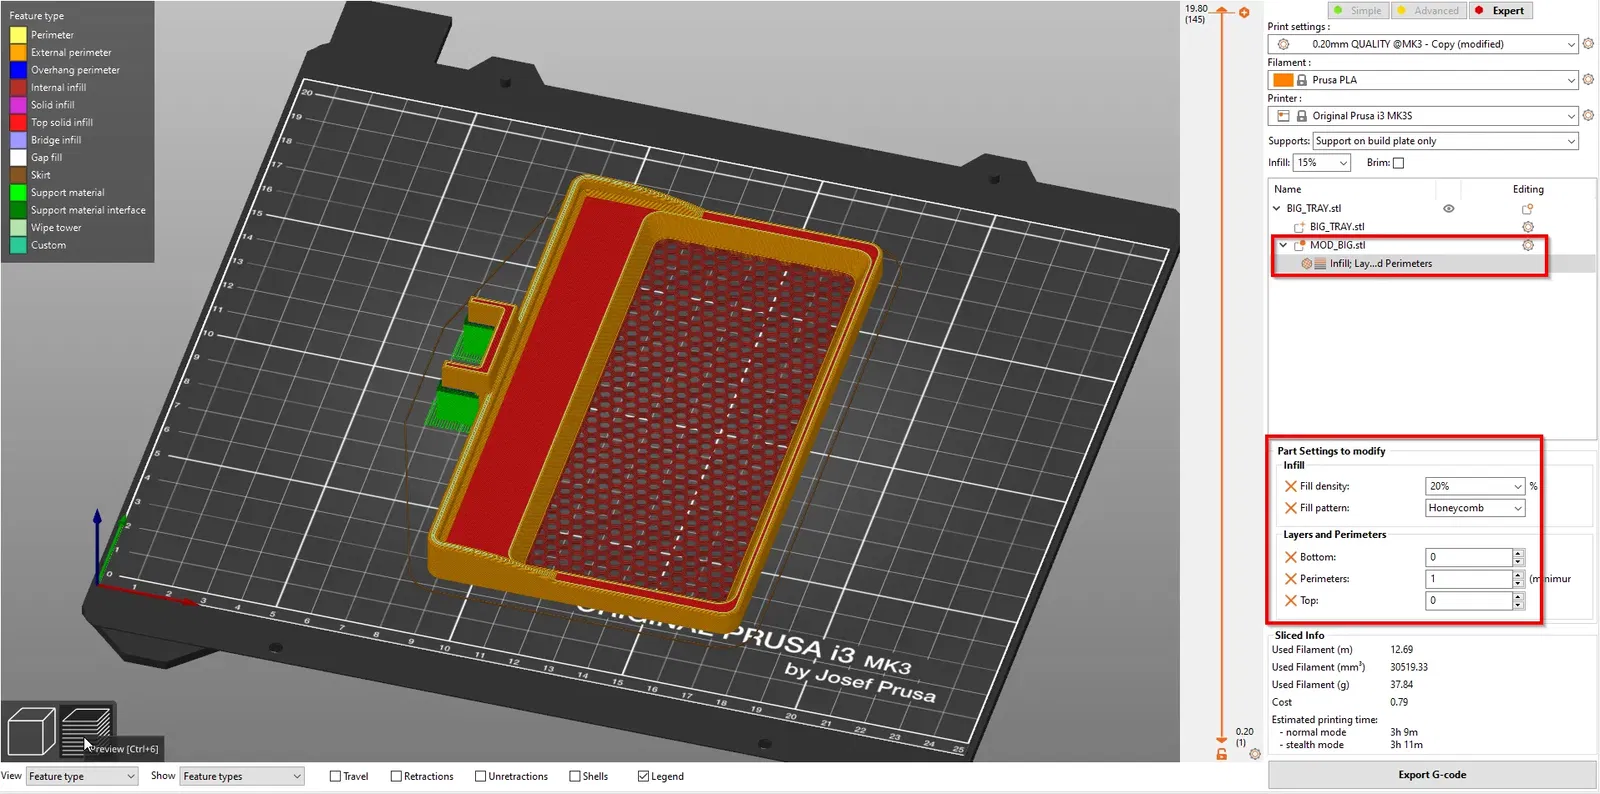1600x794 pixels.
Task: Remove the Bottom layers parameter with its X
Action: click(1290, 557)
